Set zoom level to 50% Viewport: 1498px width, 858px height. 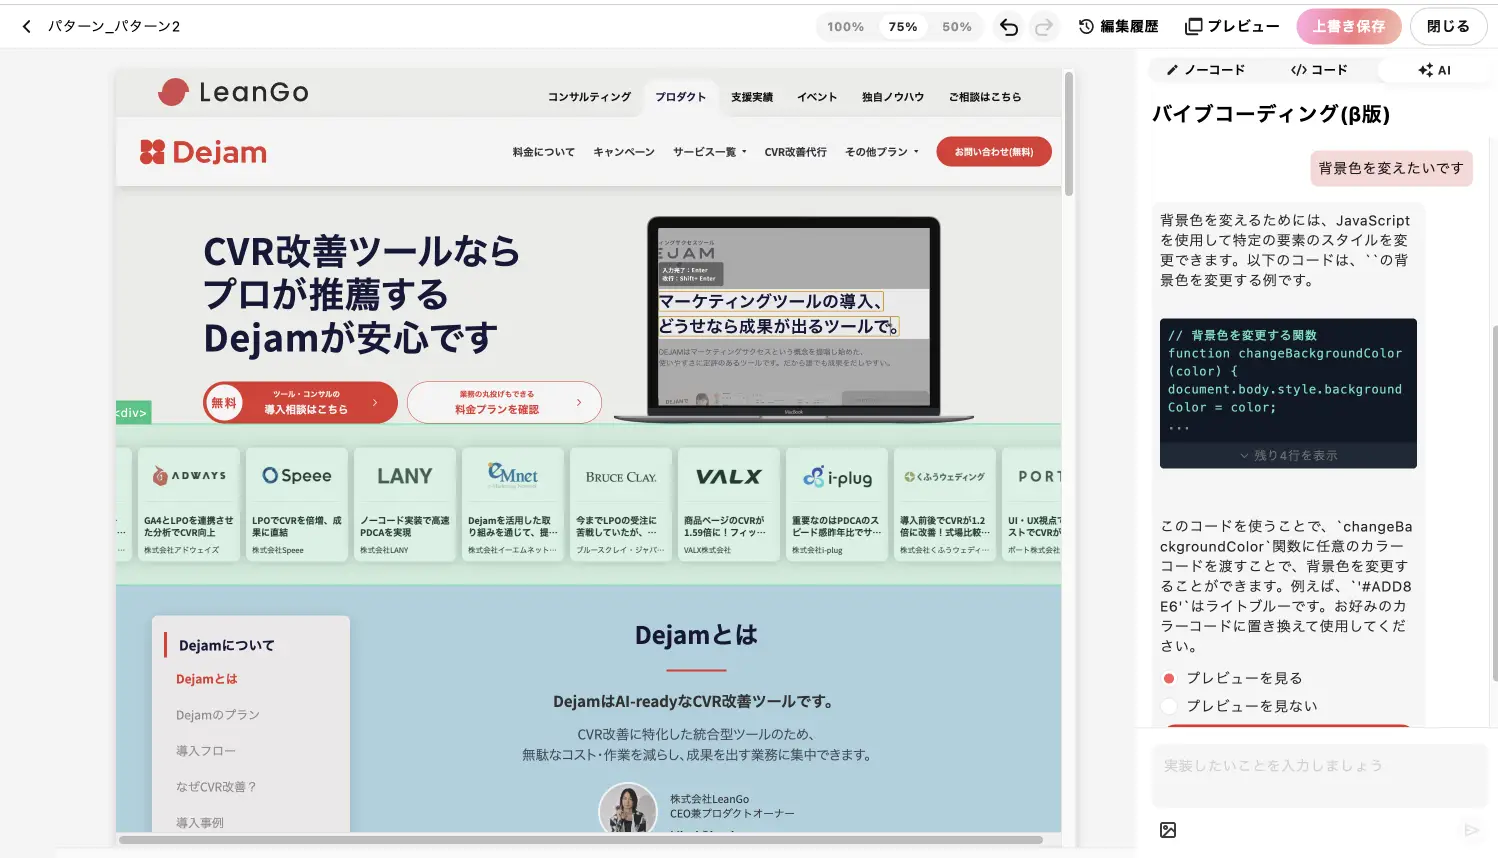(957, 27)
